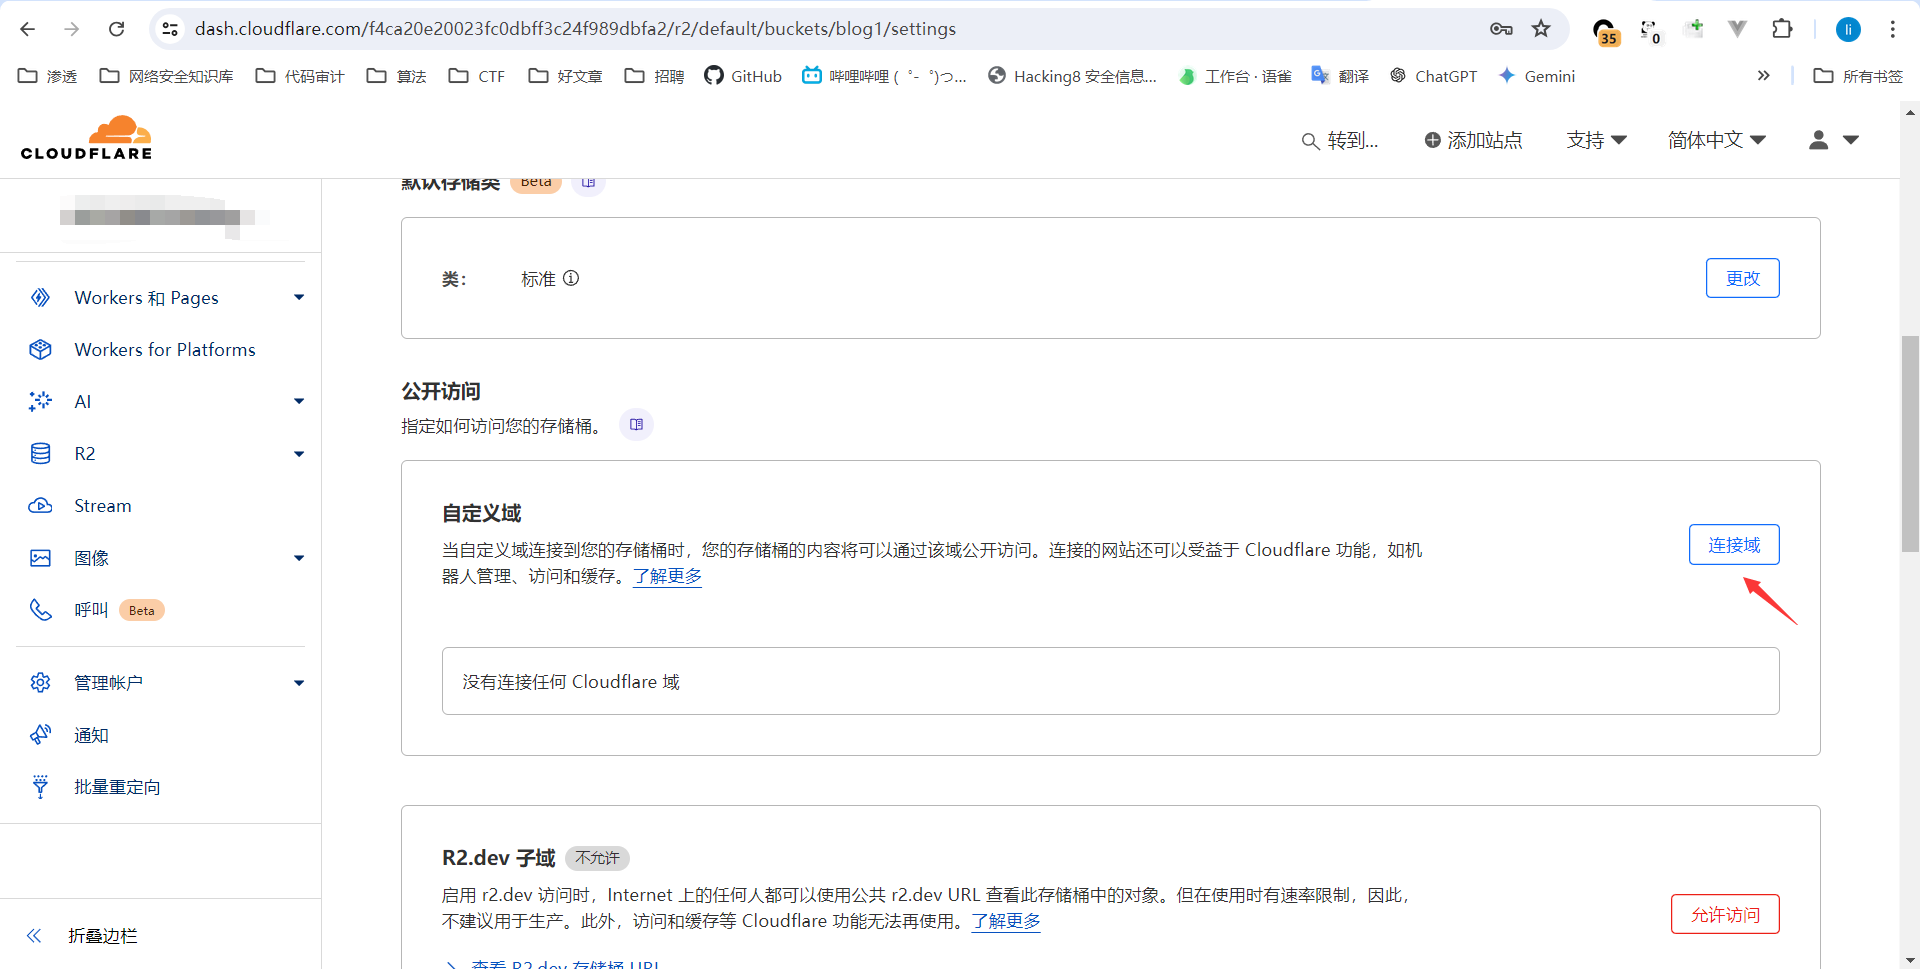Open the 简体中文 language dropdown

click(1717, 141)
